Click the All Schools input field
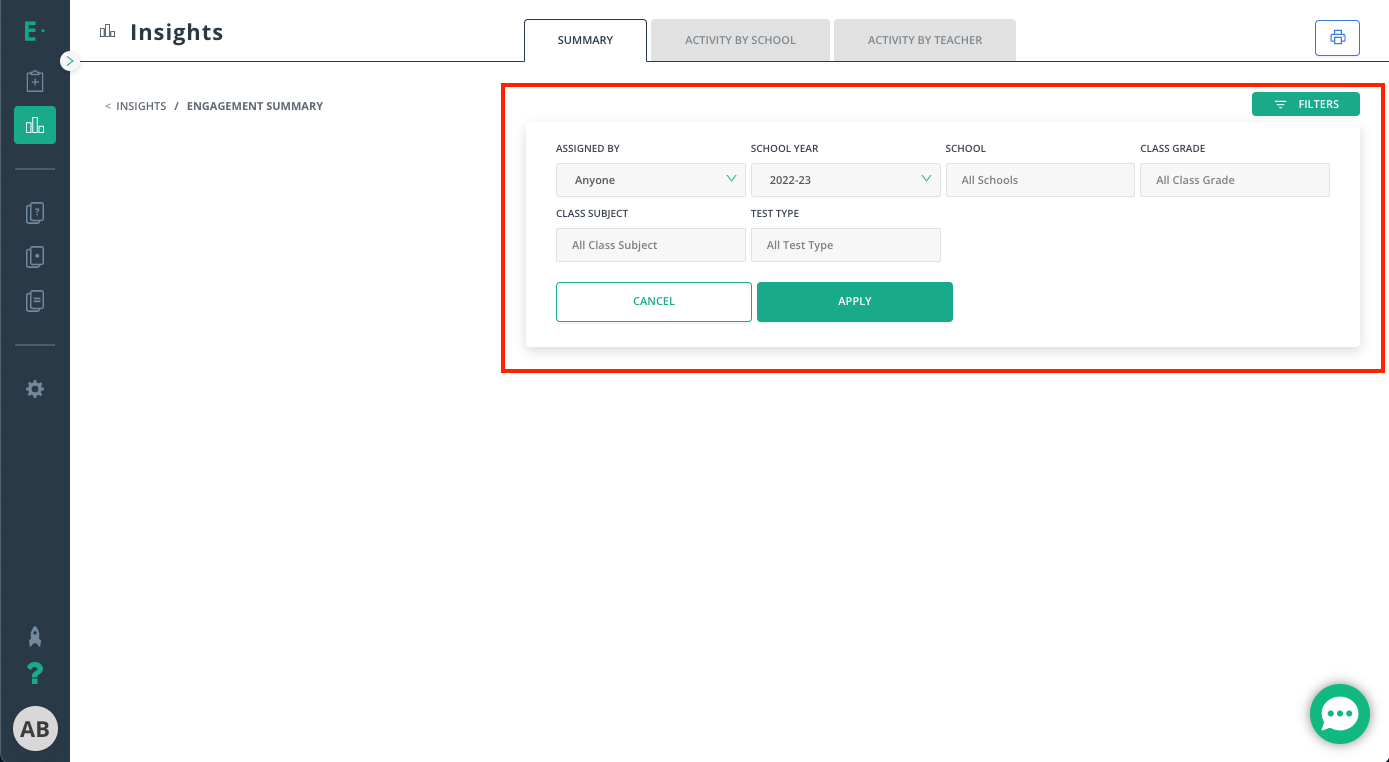This screenshot has height=762, width=1389. pyautogui.click(x=1040, y=180)
